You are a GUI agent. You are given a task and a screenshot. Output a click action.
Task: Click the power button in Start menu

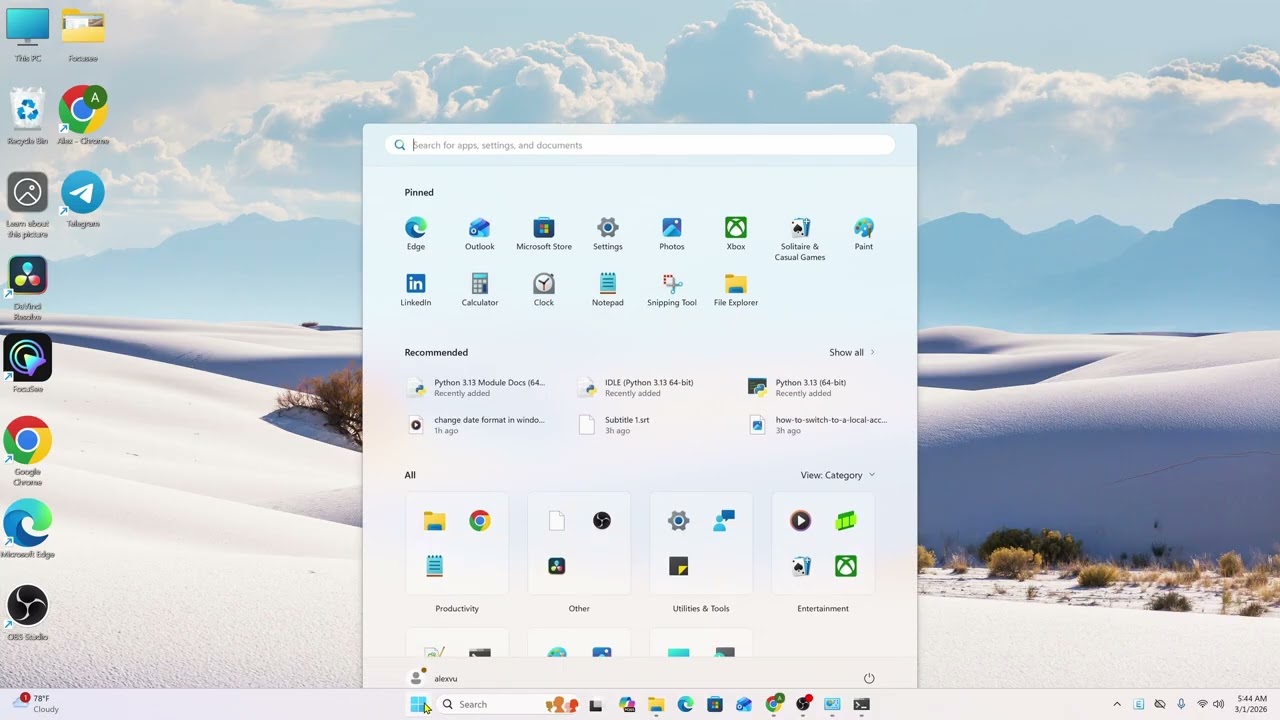pyautogui.click(x=869, y=678)
